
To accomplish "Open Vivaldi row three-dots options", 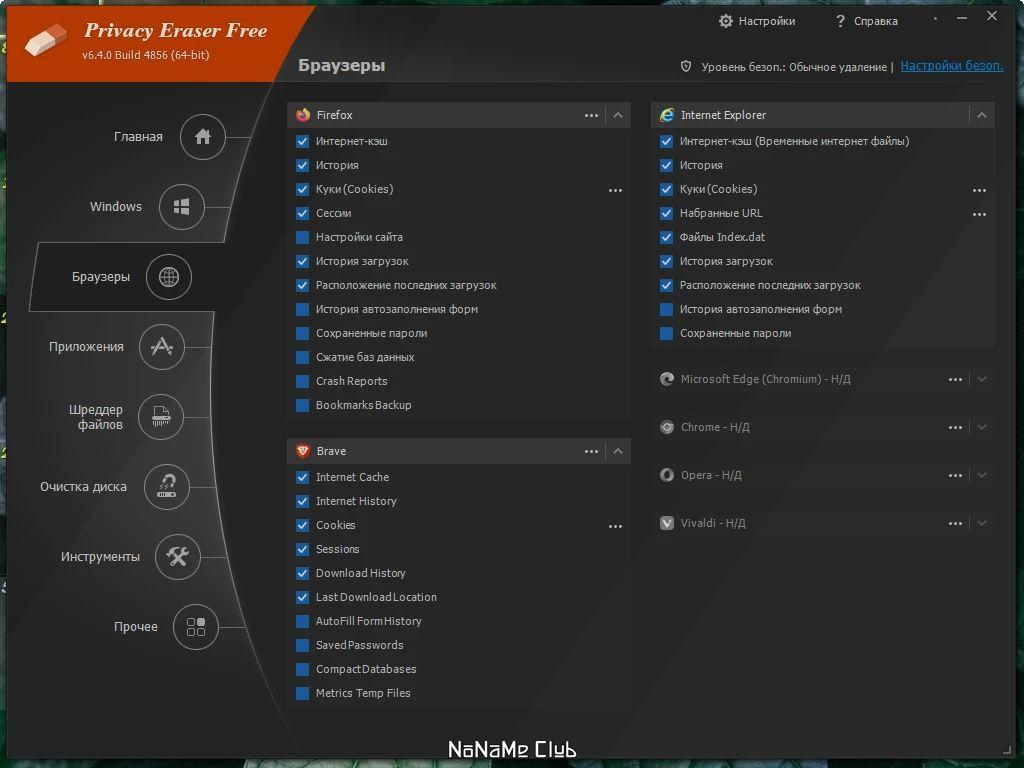I will [955, 524].
